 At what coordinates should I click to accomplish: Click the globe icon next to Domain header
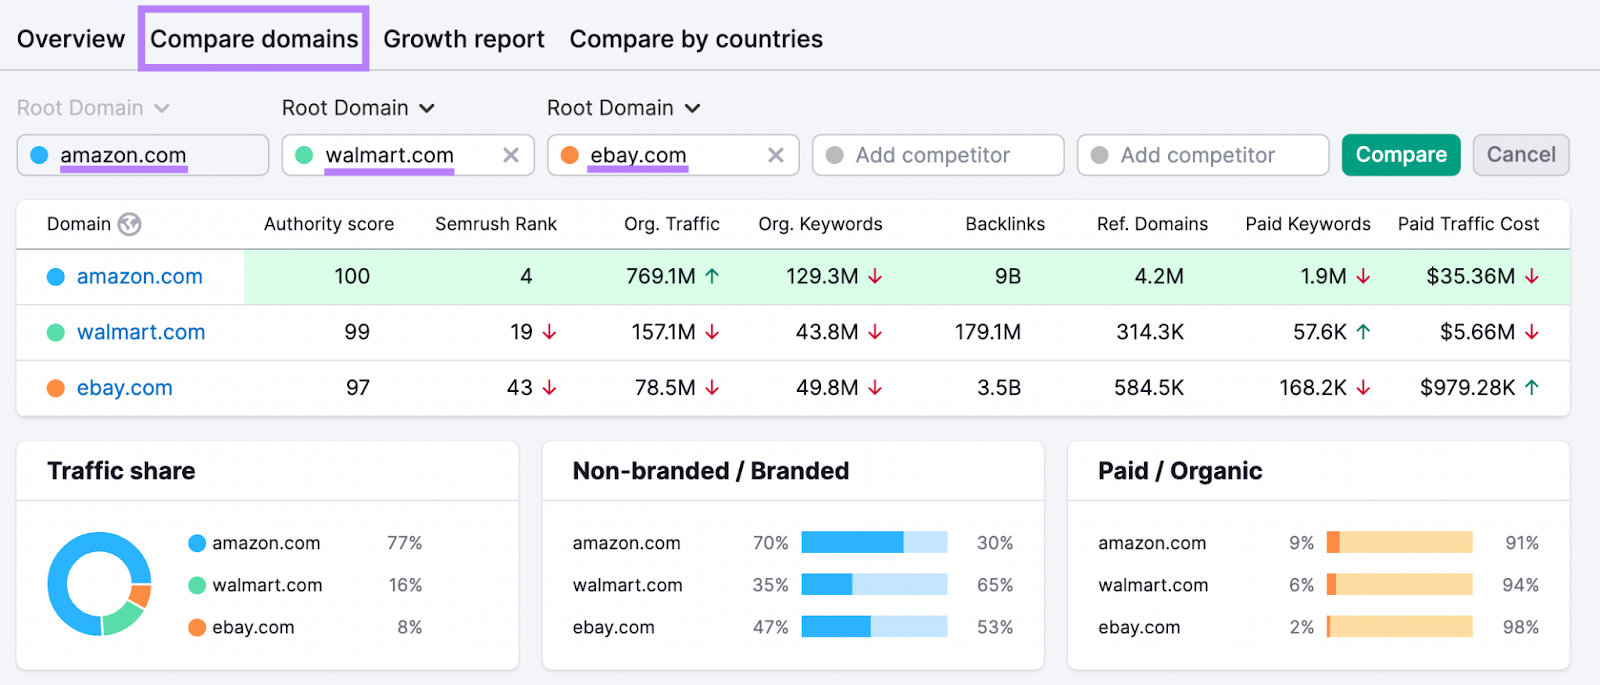[x=129, y=224]
